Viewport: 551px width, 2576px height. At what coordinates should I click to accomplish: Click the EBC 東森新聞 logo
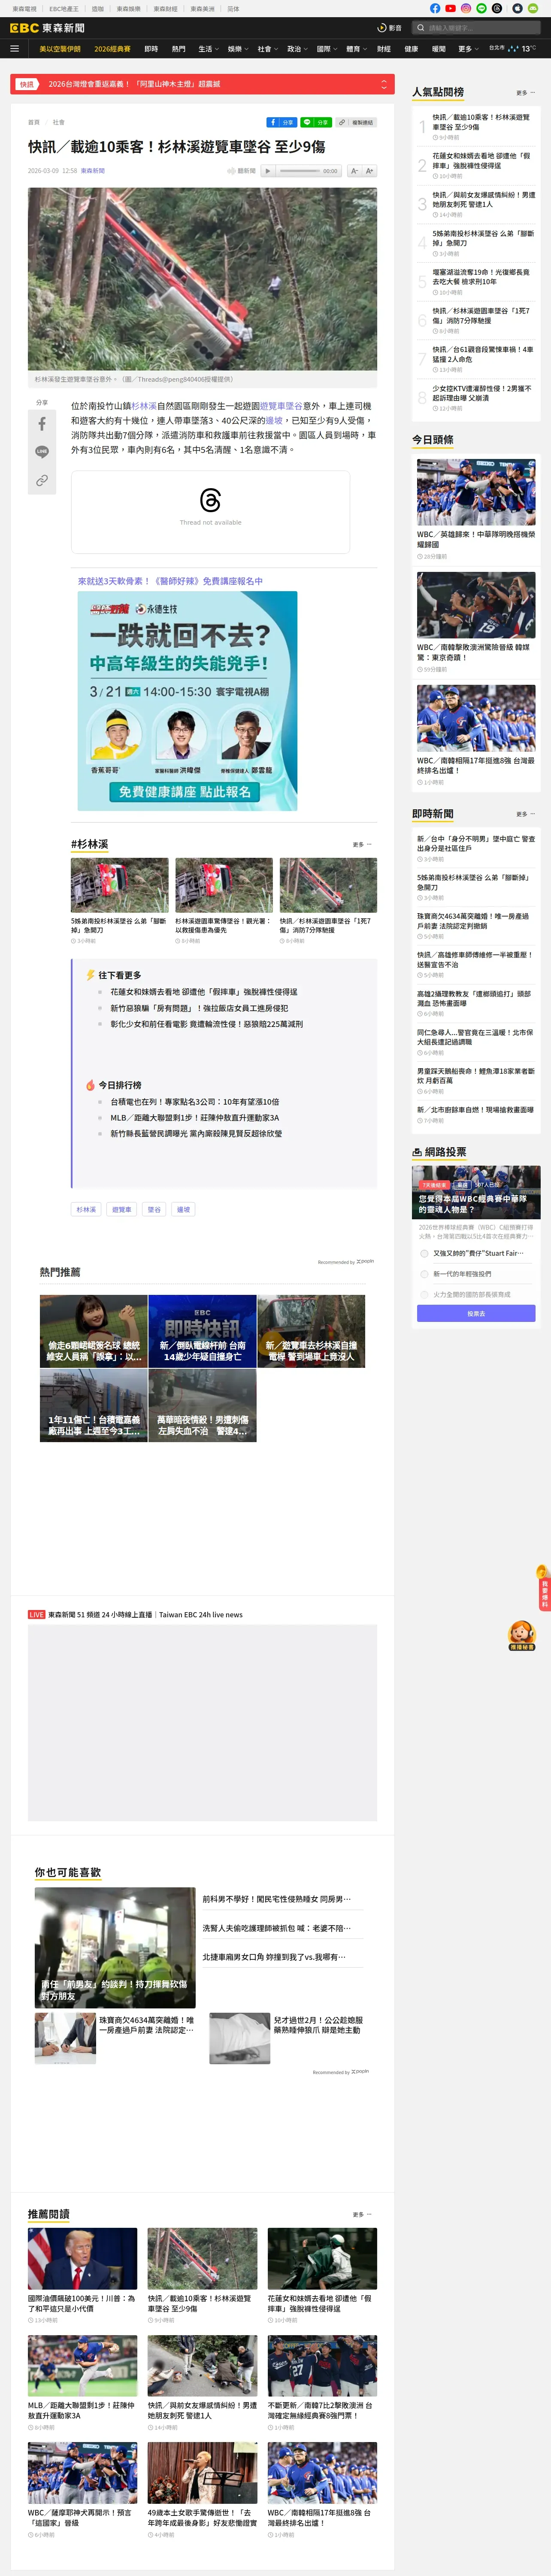(x=47, y=28)
